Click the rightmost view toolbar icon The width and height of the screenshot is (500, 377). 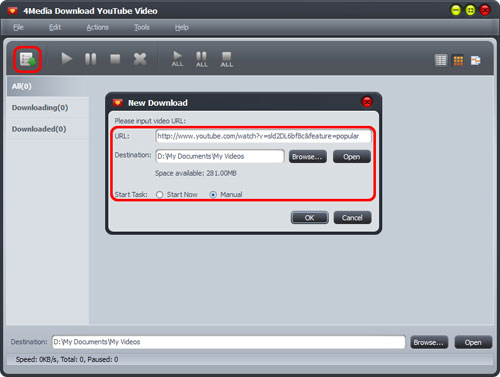tap(475, 60)
